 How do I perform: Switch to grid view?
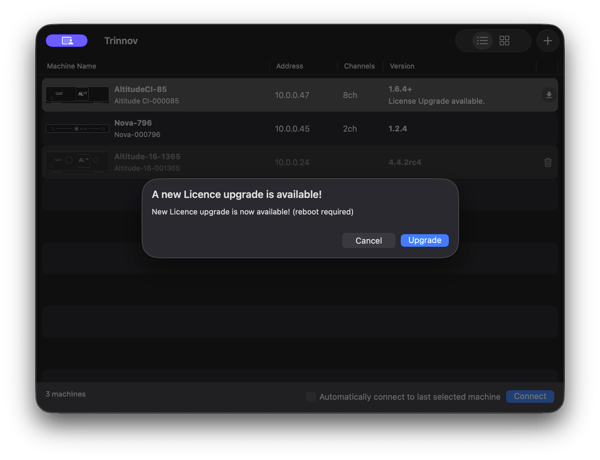[504, 41]
